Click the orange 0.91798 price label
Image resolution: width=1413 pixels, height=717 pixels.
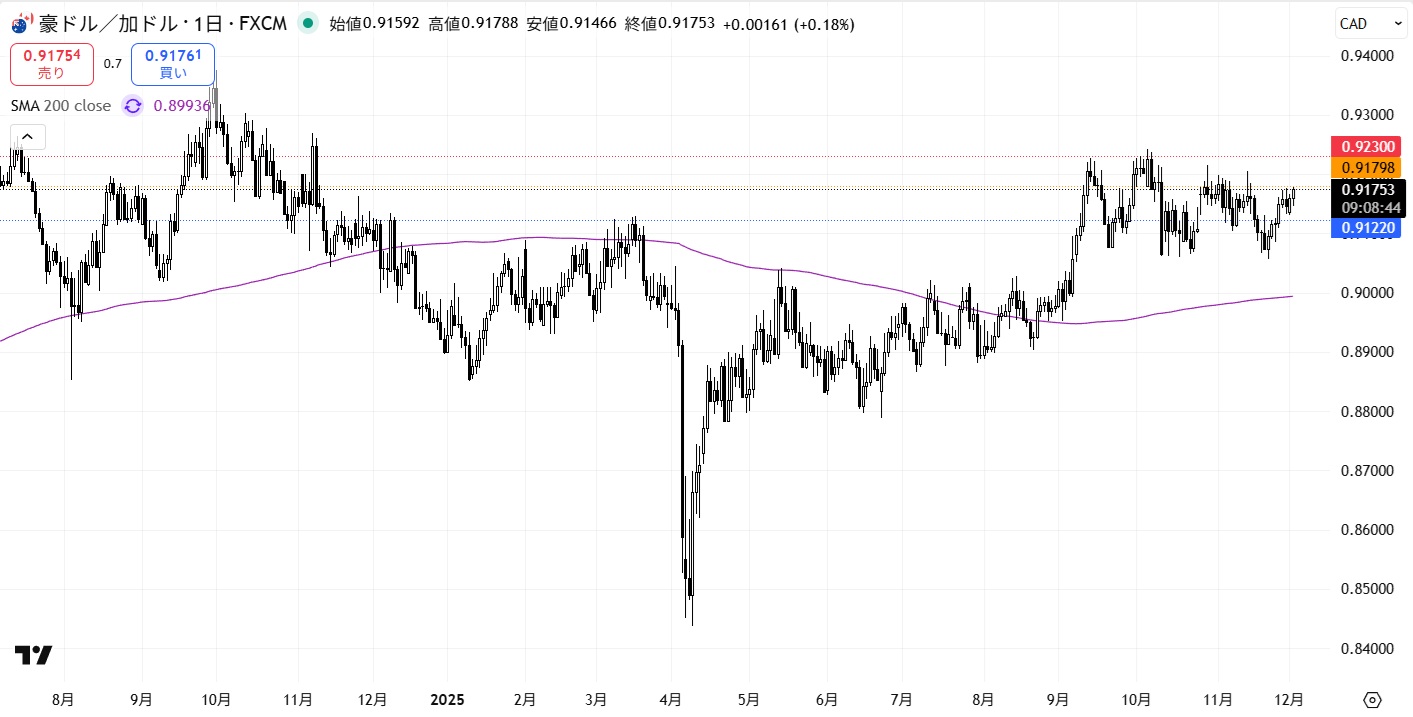tap(1368, 167)
